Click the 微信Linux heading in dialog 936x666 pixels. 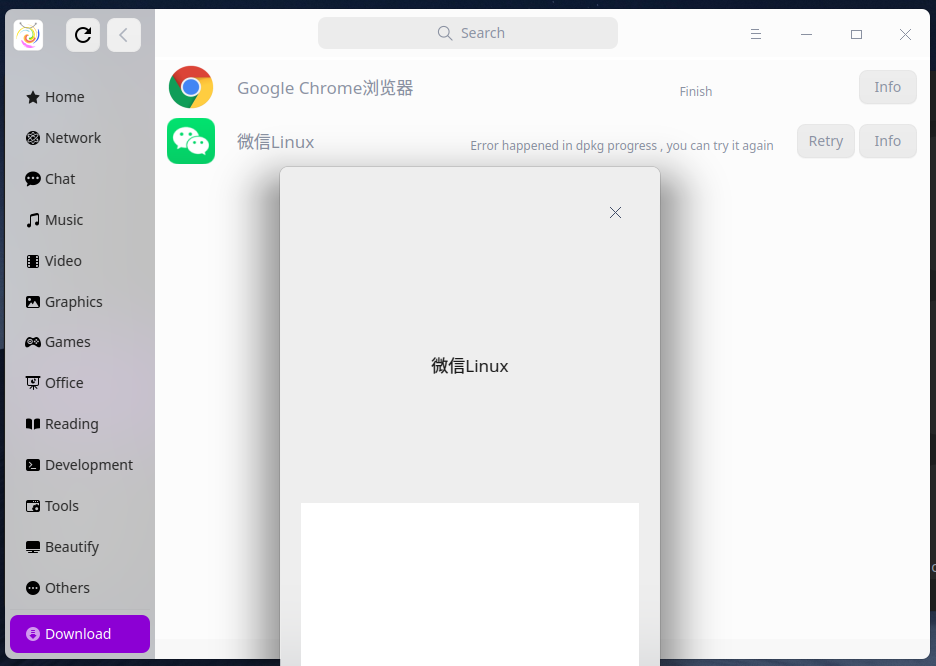(470, 366)
